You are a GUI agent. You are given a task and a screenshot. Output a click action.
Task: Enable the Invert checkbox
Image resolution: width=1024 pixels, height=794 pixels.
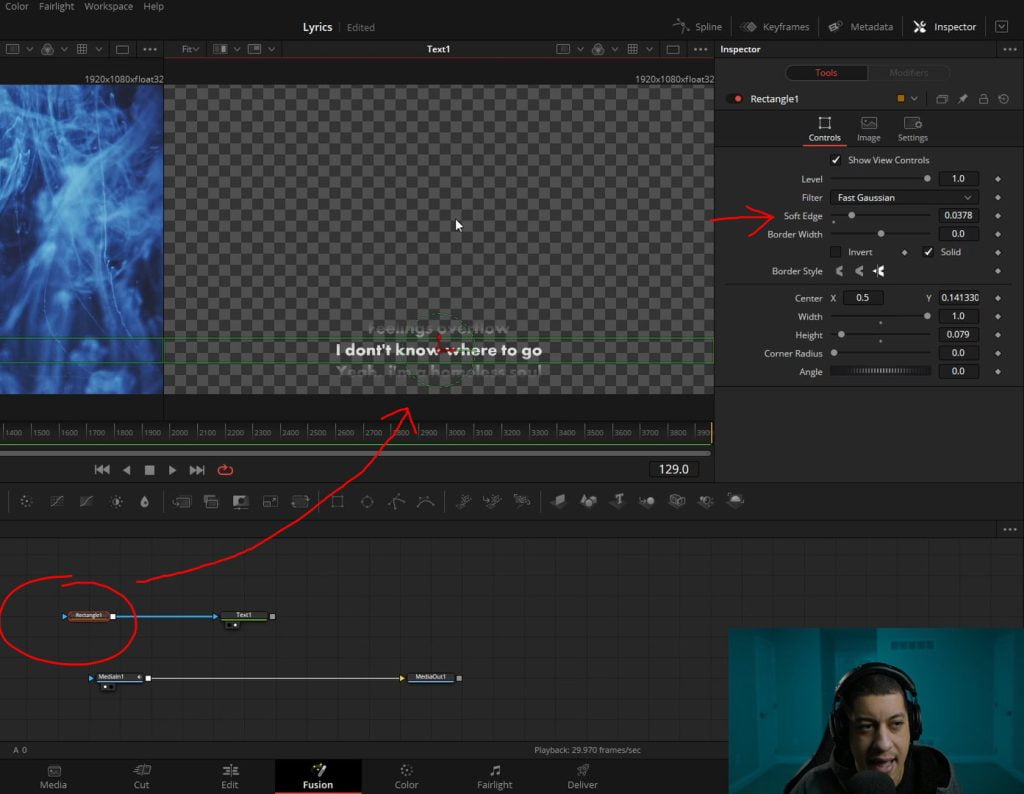coord(835,252)
